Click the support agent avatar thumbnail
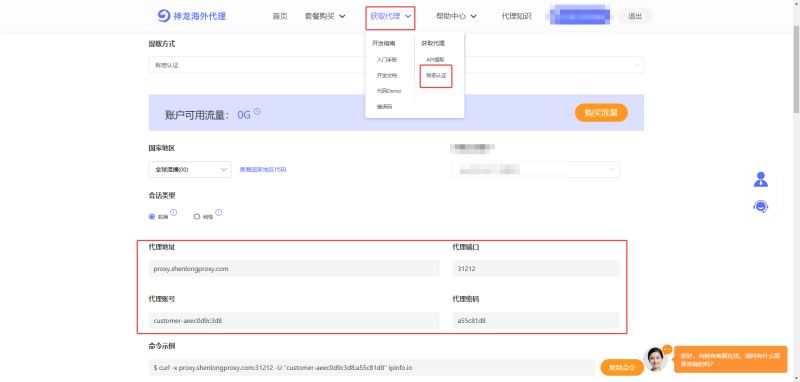The image size is (800, 382). point(656,359)
